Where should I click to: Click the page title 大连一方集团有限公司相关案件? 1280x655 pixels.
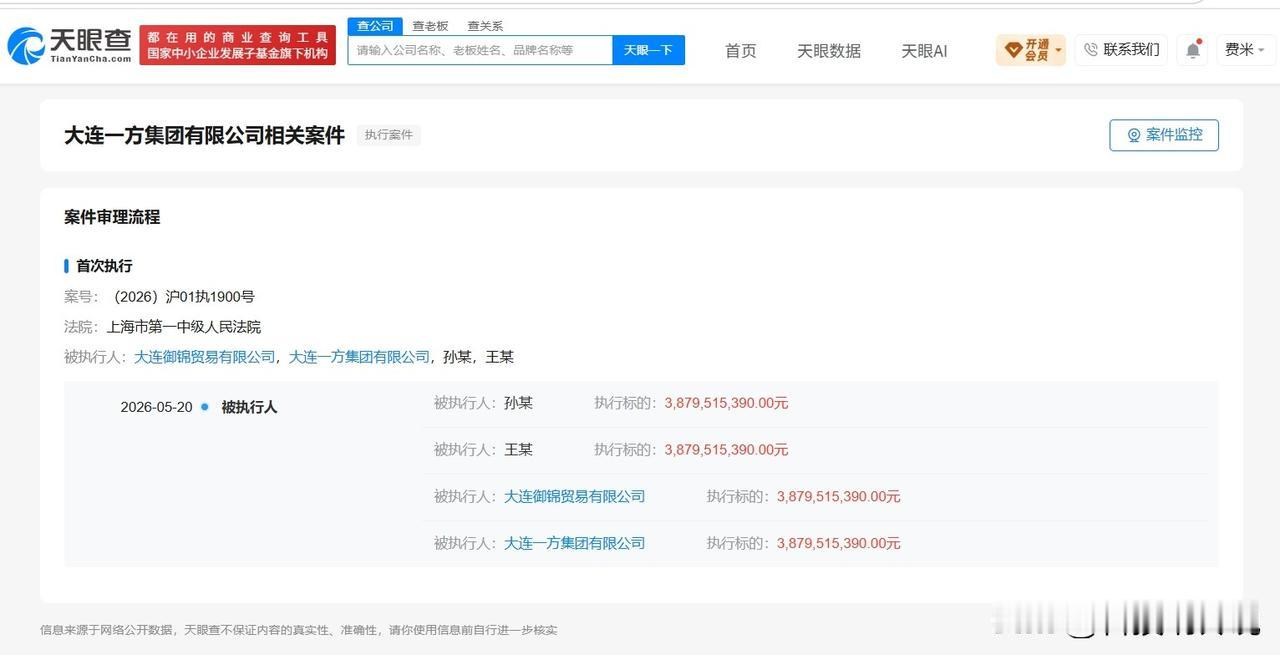(205, 135)
